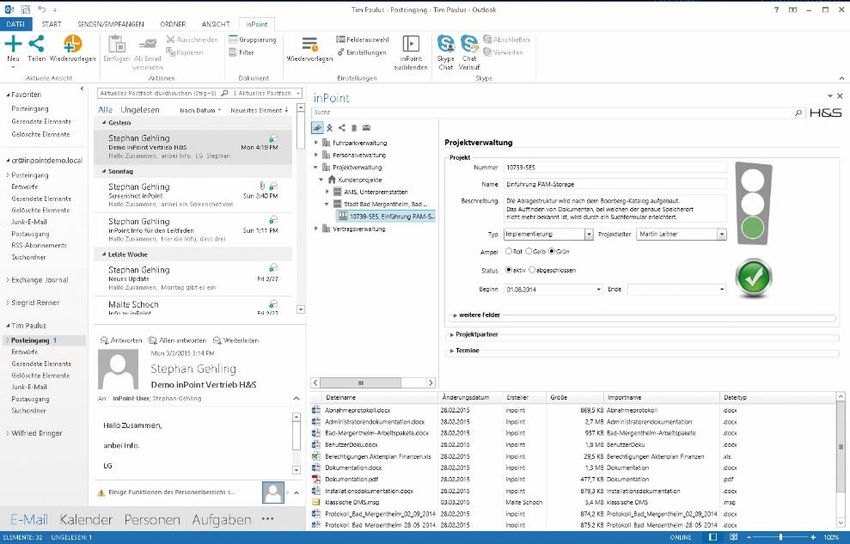Click the Gruppierung icon in Dokument group
The image size is (850, 544).
point(233,40)
